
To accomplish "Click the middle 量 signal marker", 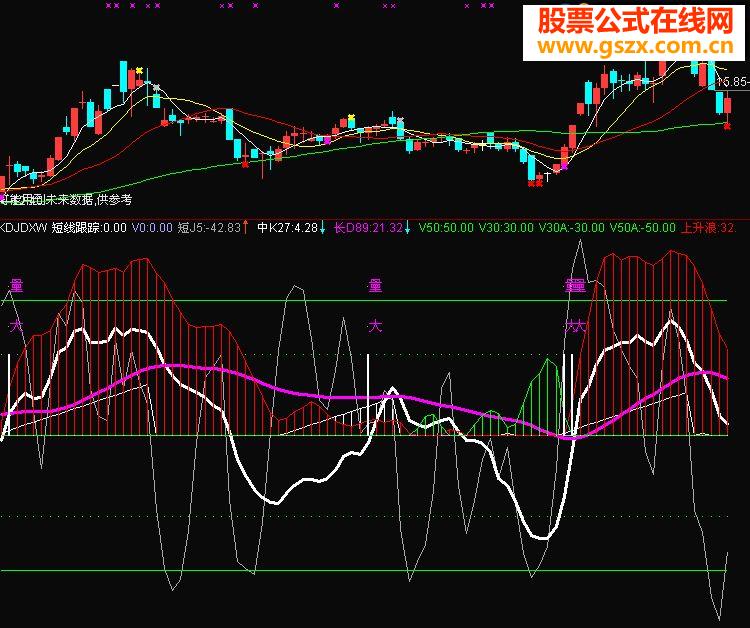I will click(375, 286).
